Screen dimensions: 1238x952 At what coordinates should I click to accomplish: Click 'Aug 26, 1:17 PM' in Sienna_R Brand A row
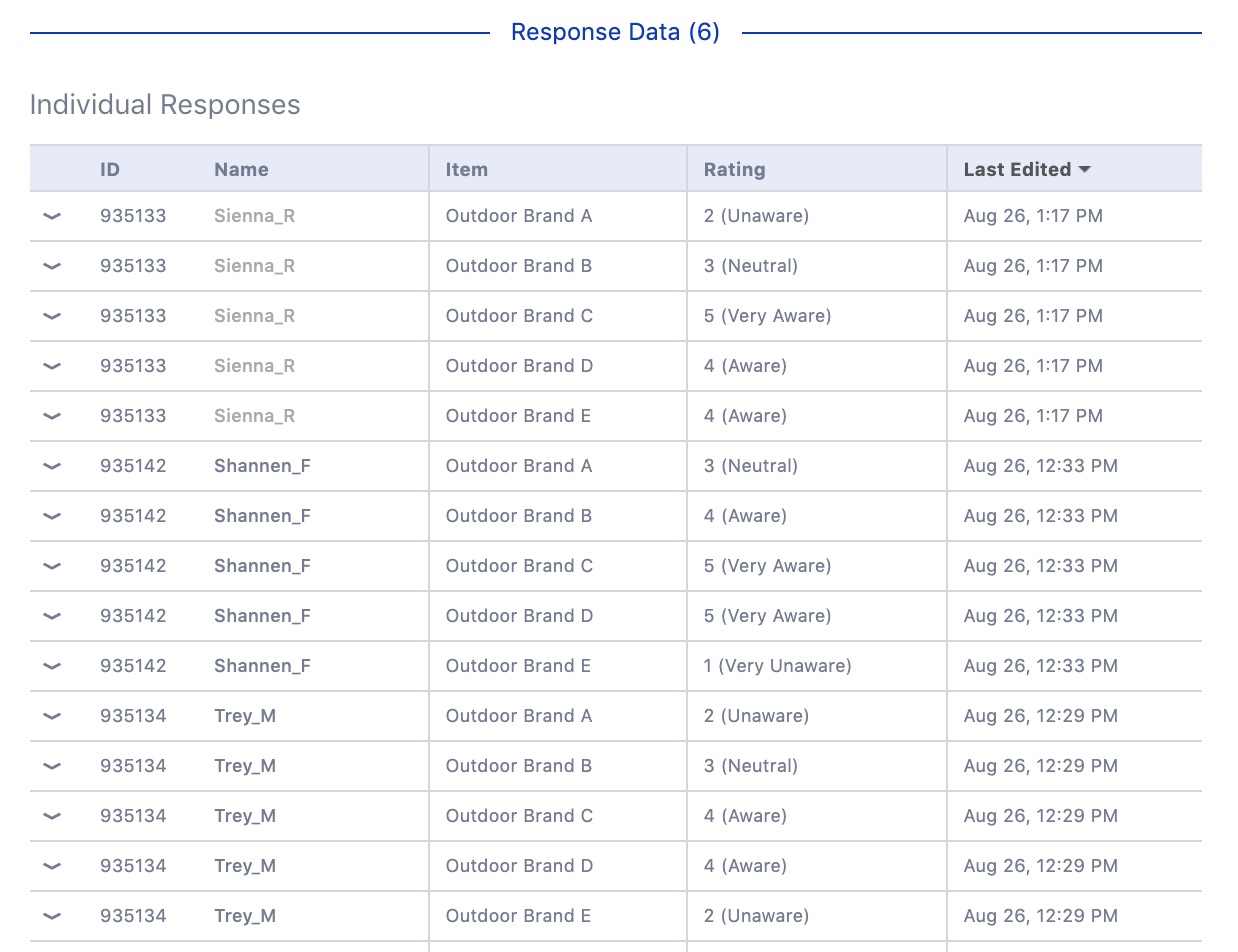[1033, 216]
